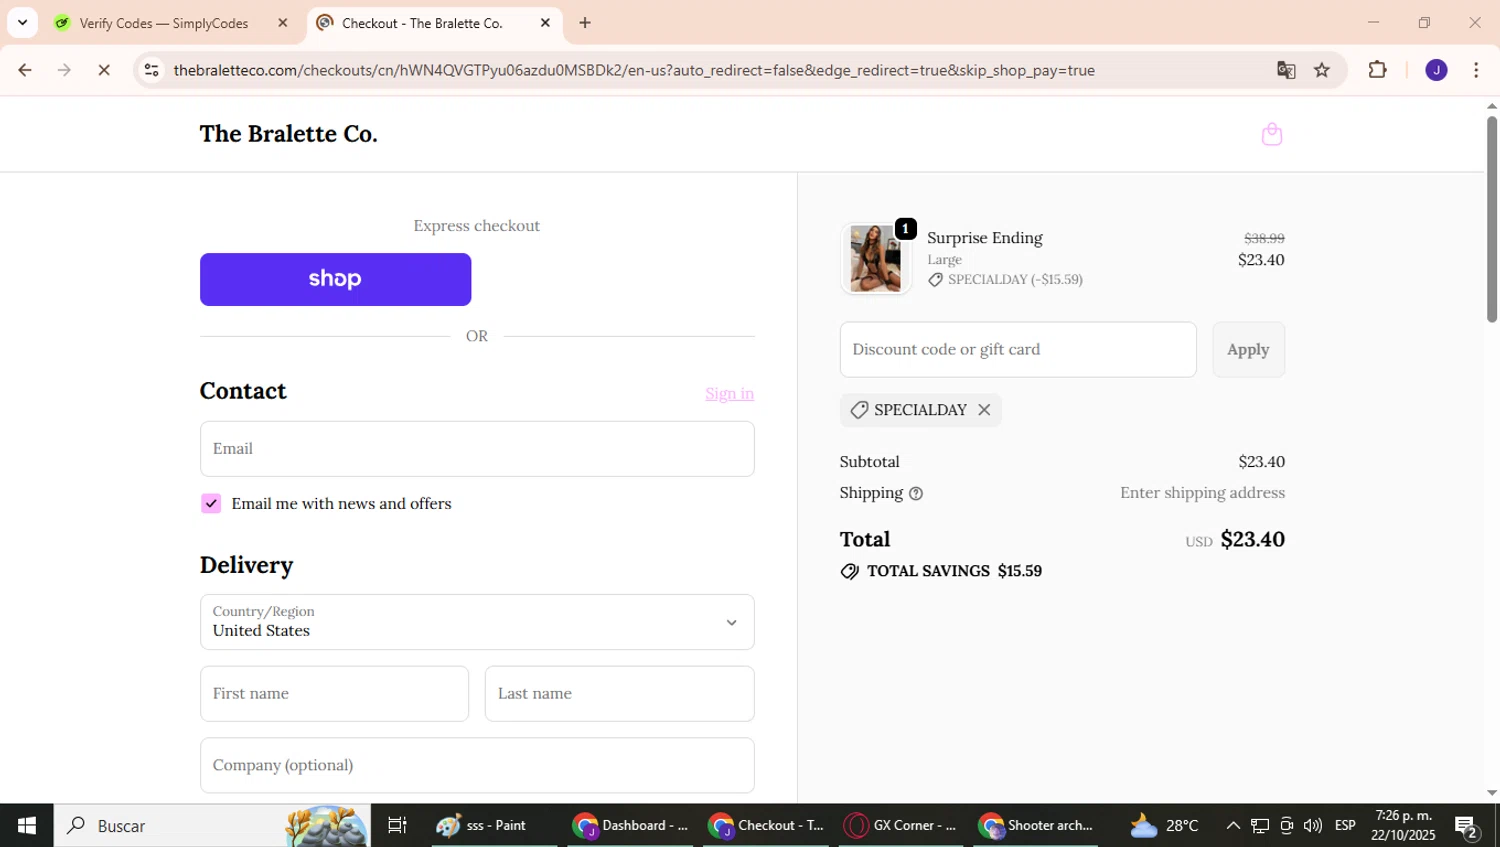
Task: Switch to Shooter arch... Chrome taskbar window
Action: 1037,825
